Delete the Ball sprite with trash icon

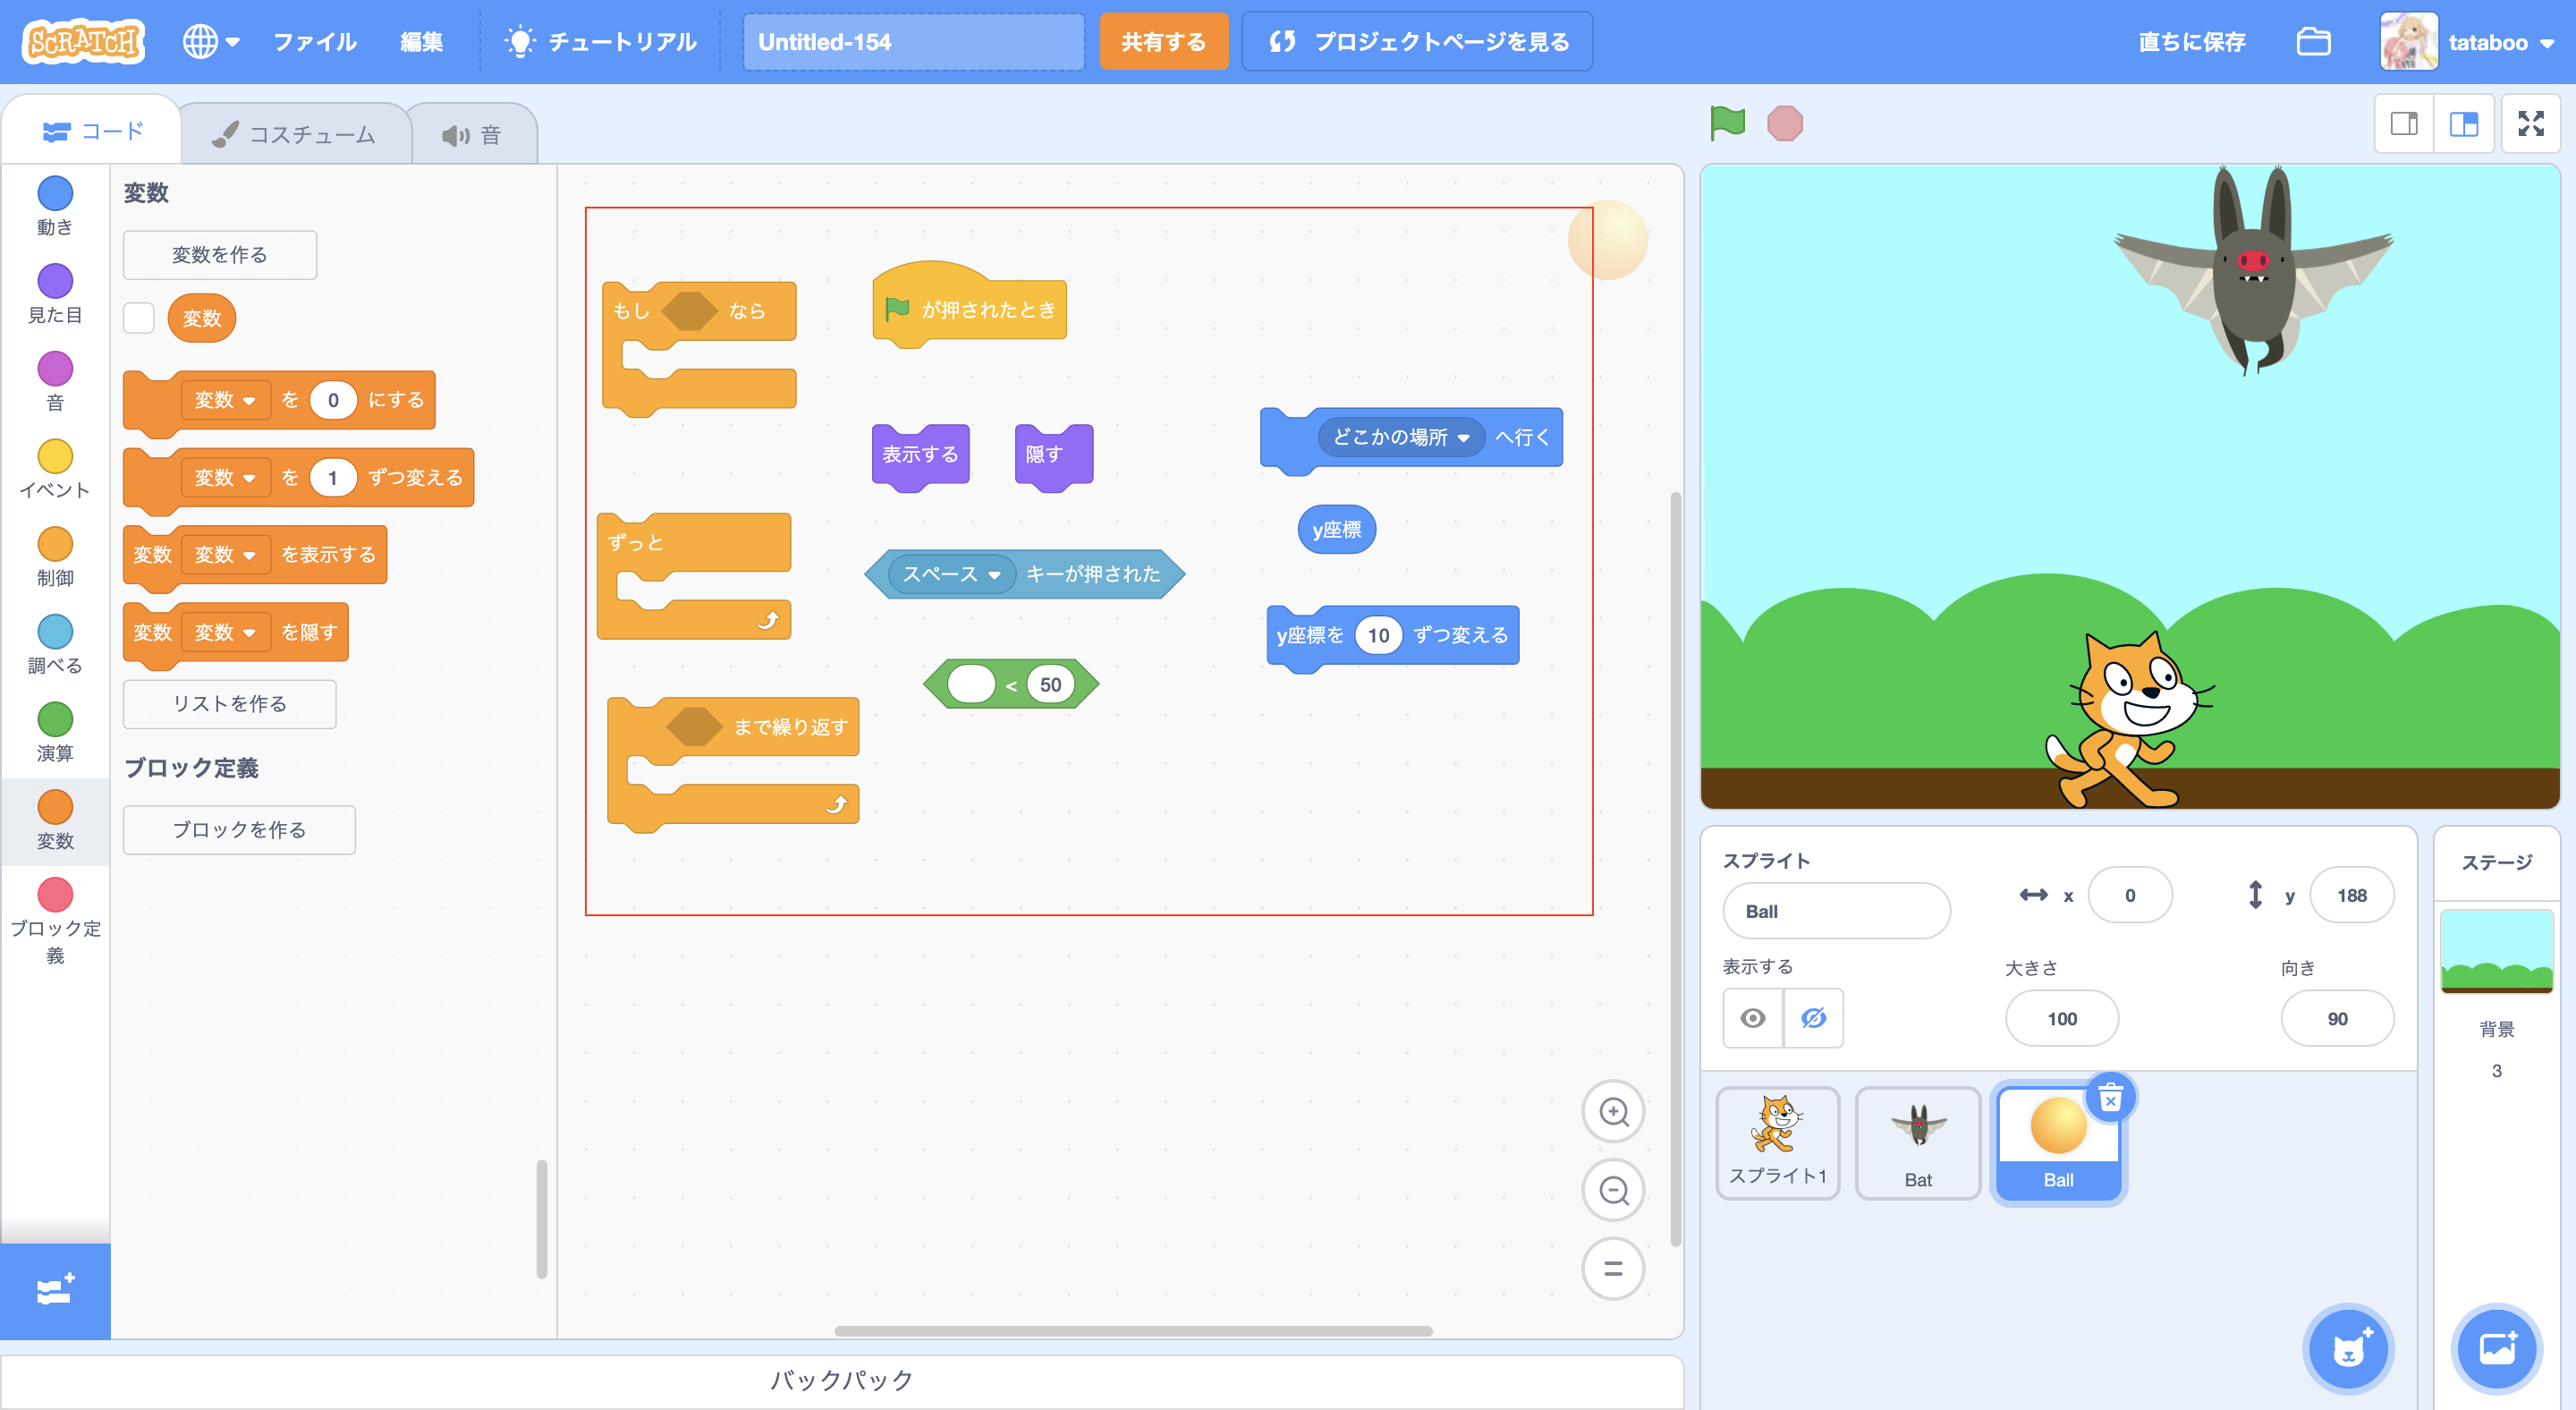pyautogui.click(x=2110, y=1099)
